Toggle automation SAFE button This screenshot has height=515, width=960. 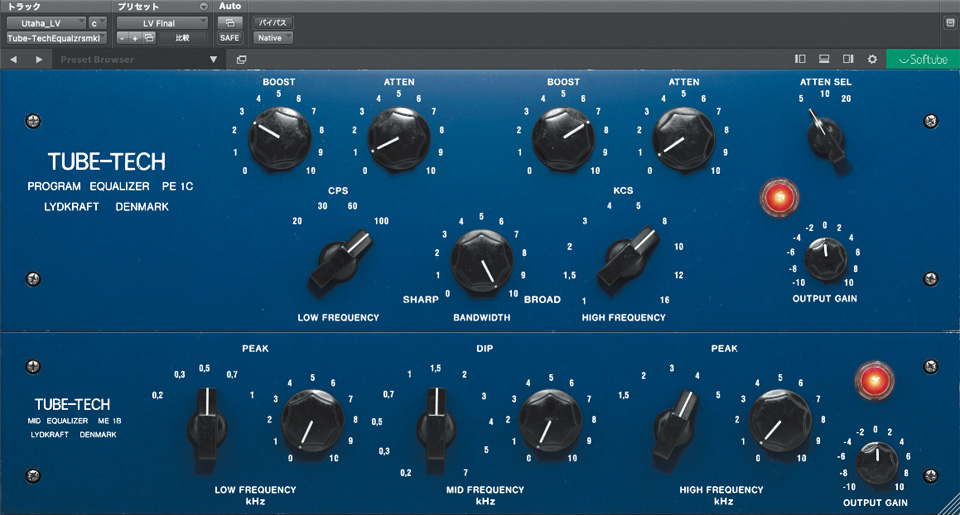pos(230,38)
